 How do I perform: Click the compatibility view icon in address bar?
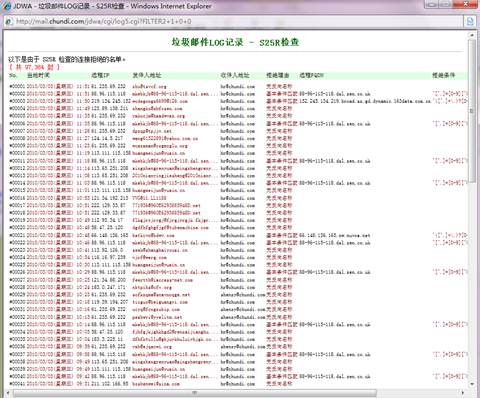(470, 22)
